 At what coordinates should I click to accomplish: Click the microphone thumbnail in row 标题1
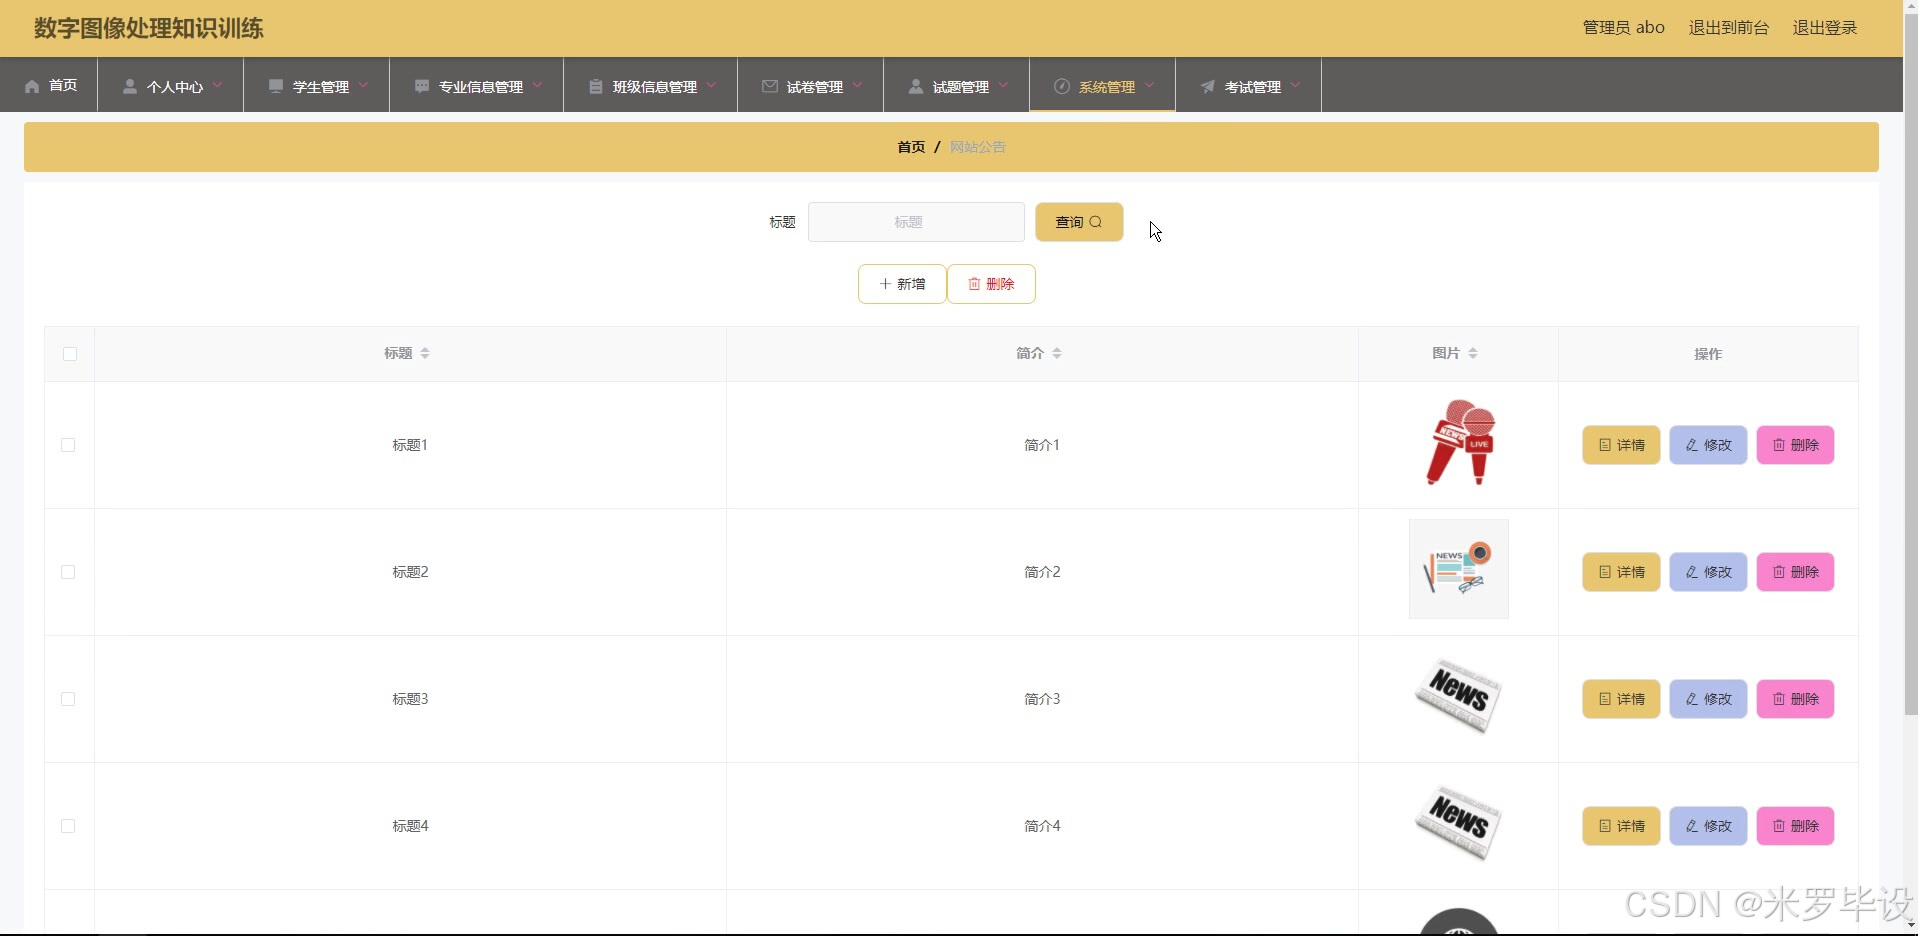[x=1459, y=443]
